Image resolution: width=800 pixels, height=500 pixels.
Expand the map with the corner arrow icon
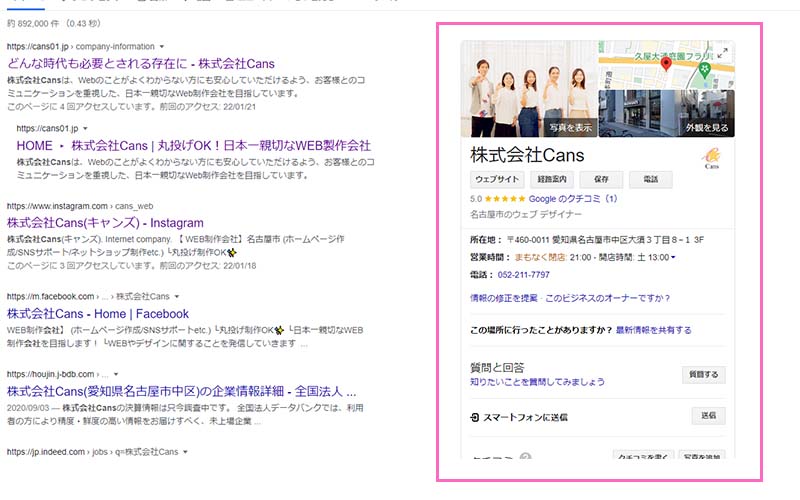click(724, 51)
